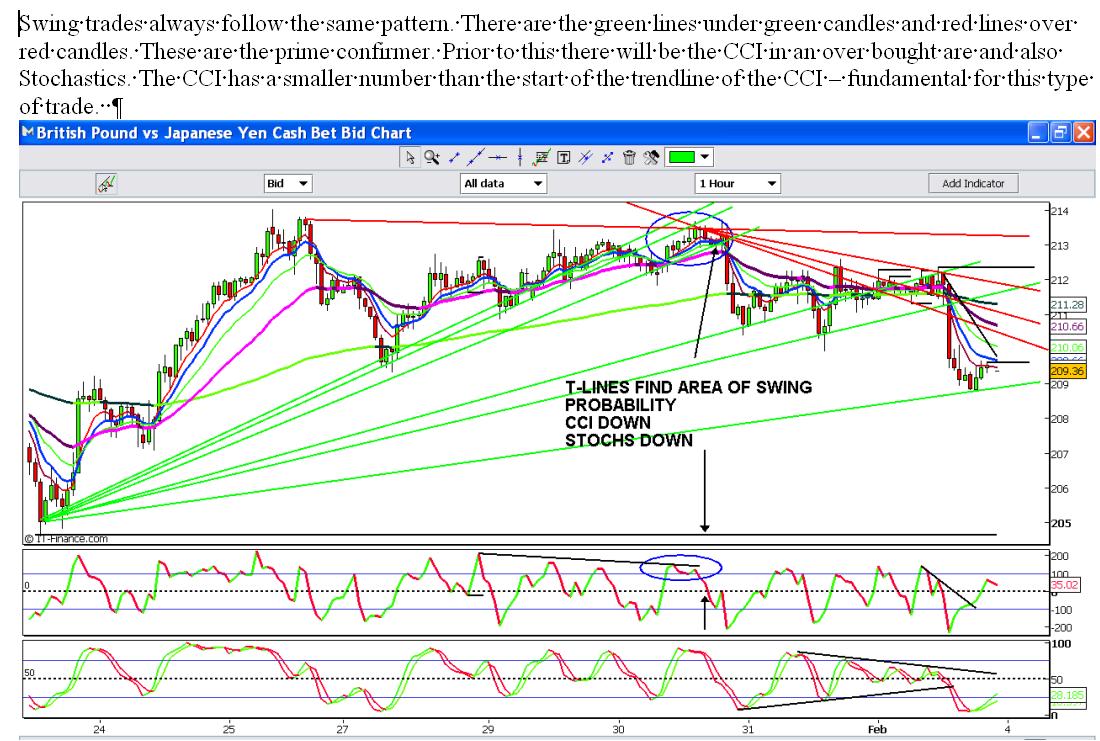Click the date label 27 on axis
Viewport: 1100px width, 741px height.
[x=342, y=729]
